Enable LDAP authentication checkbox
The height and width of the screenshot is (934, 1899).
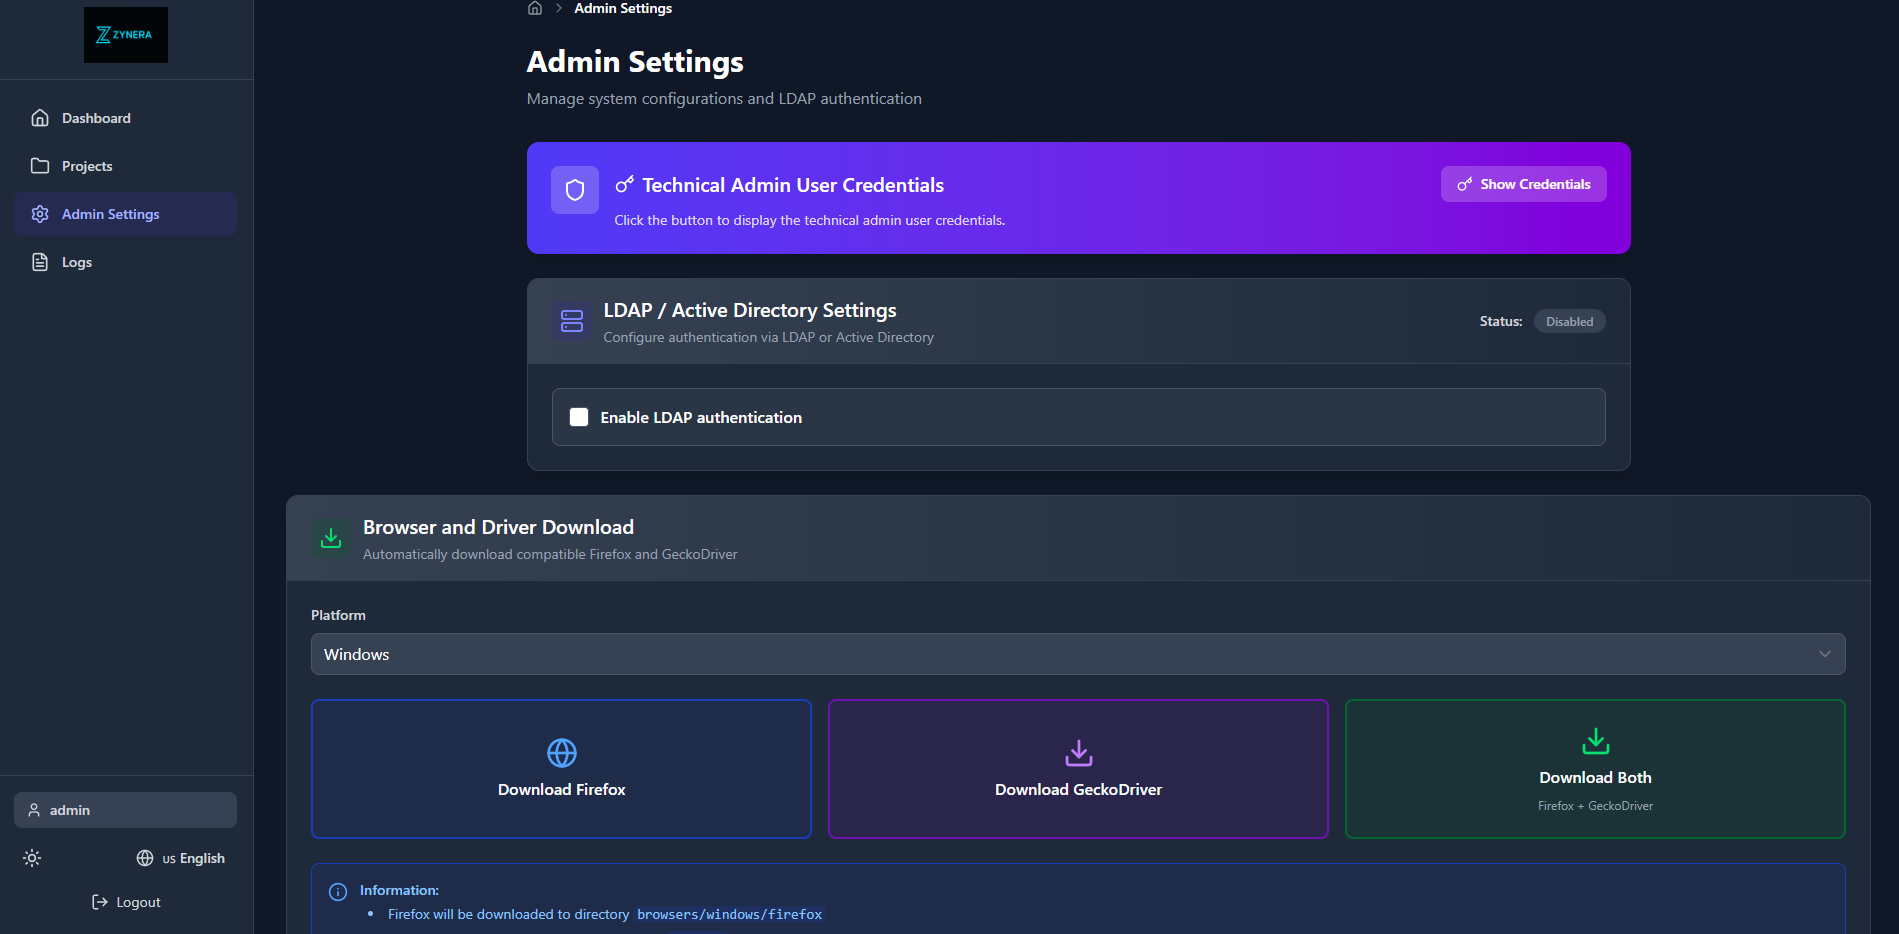579,417
